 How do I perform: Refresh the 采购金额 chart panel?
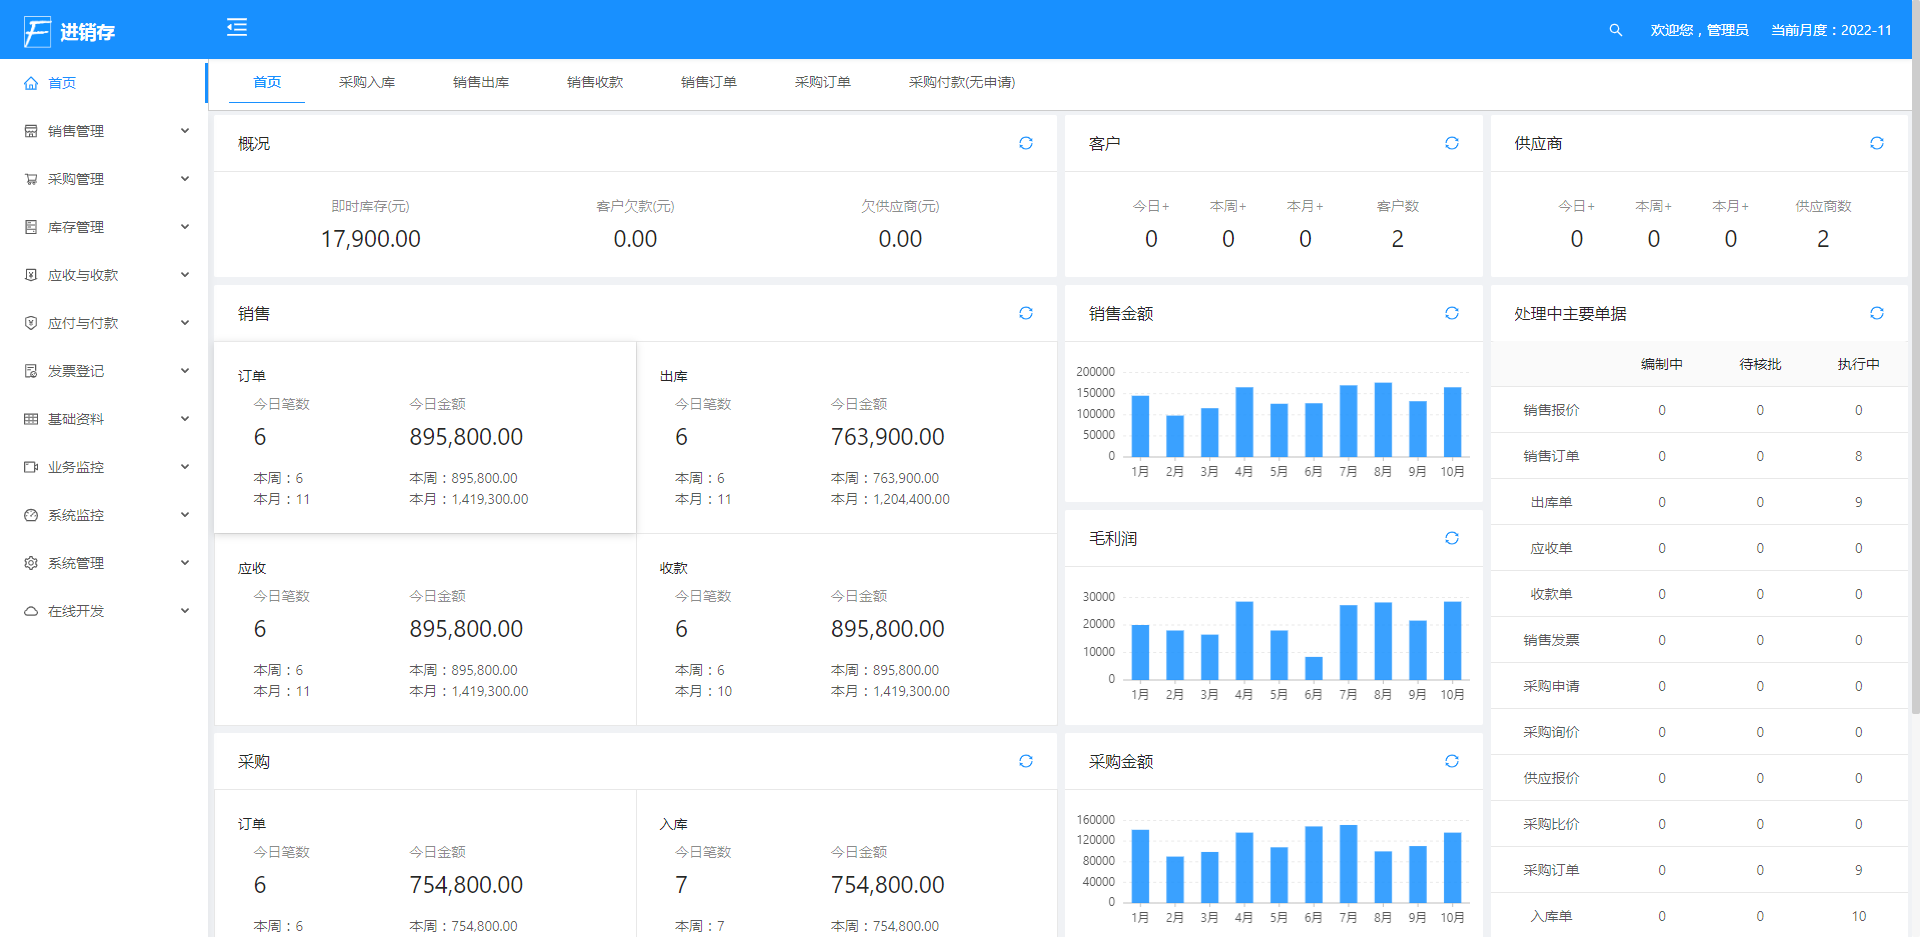pyautogui.click(x=1451, y=761)
